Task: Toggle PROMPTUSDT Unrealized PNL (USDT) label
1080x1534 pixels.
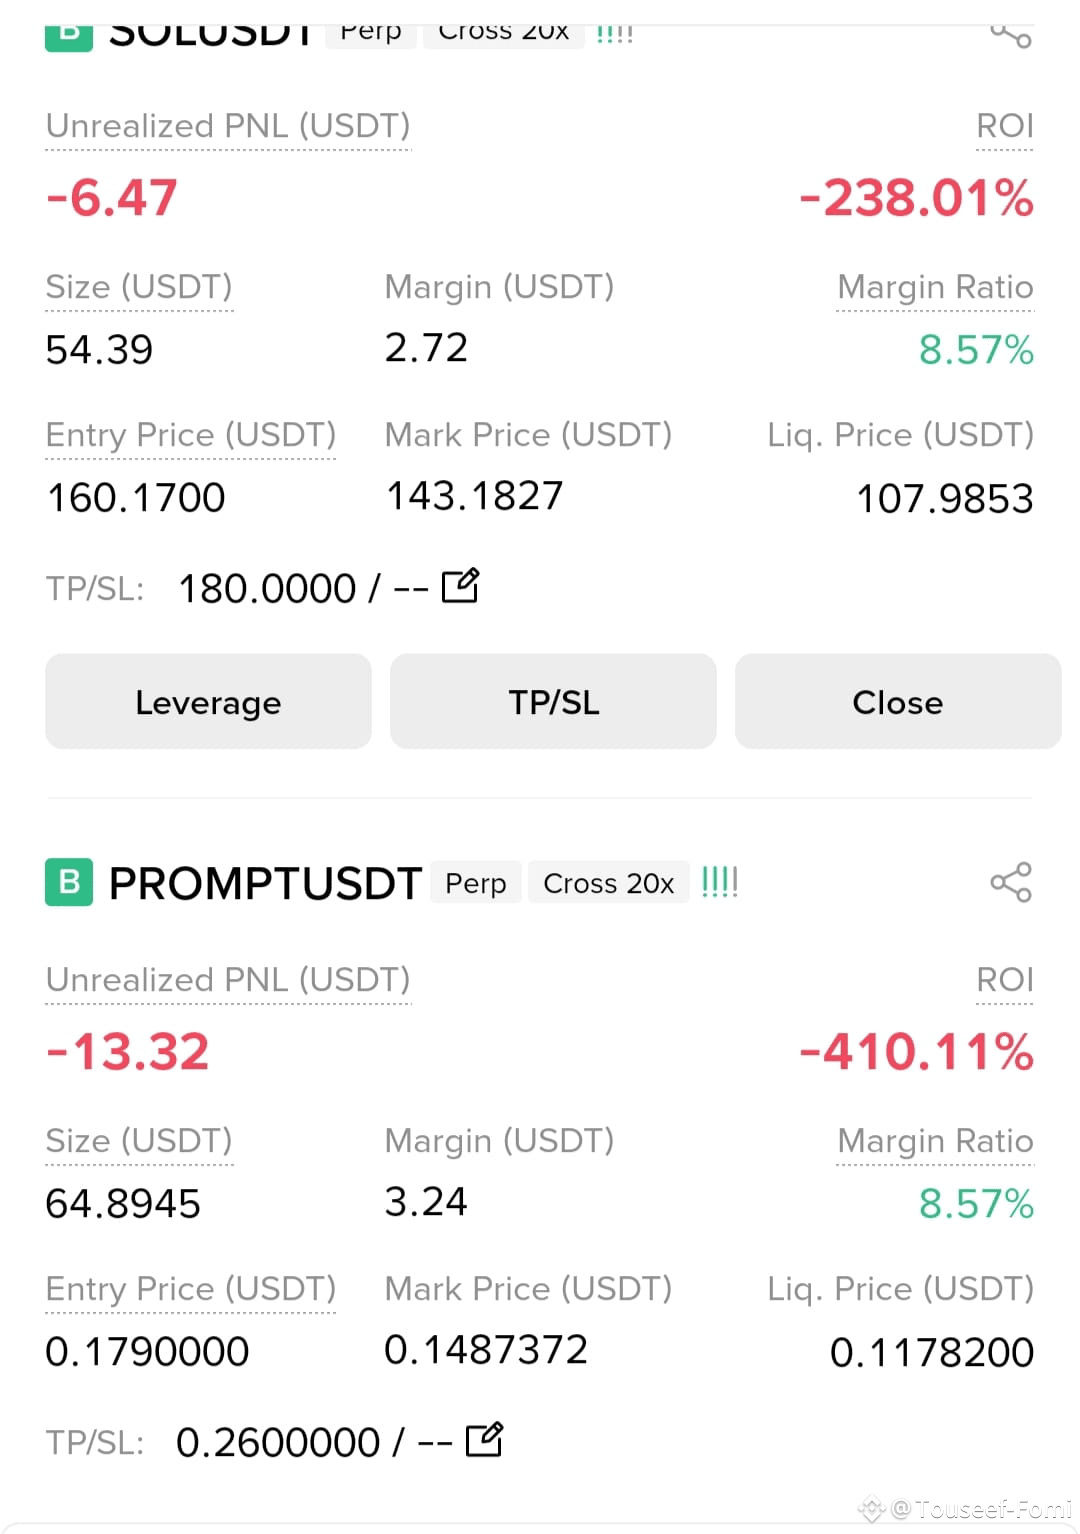Action: 228,980
